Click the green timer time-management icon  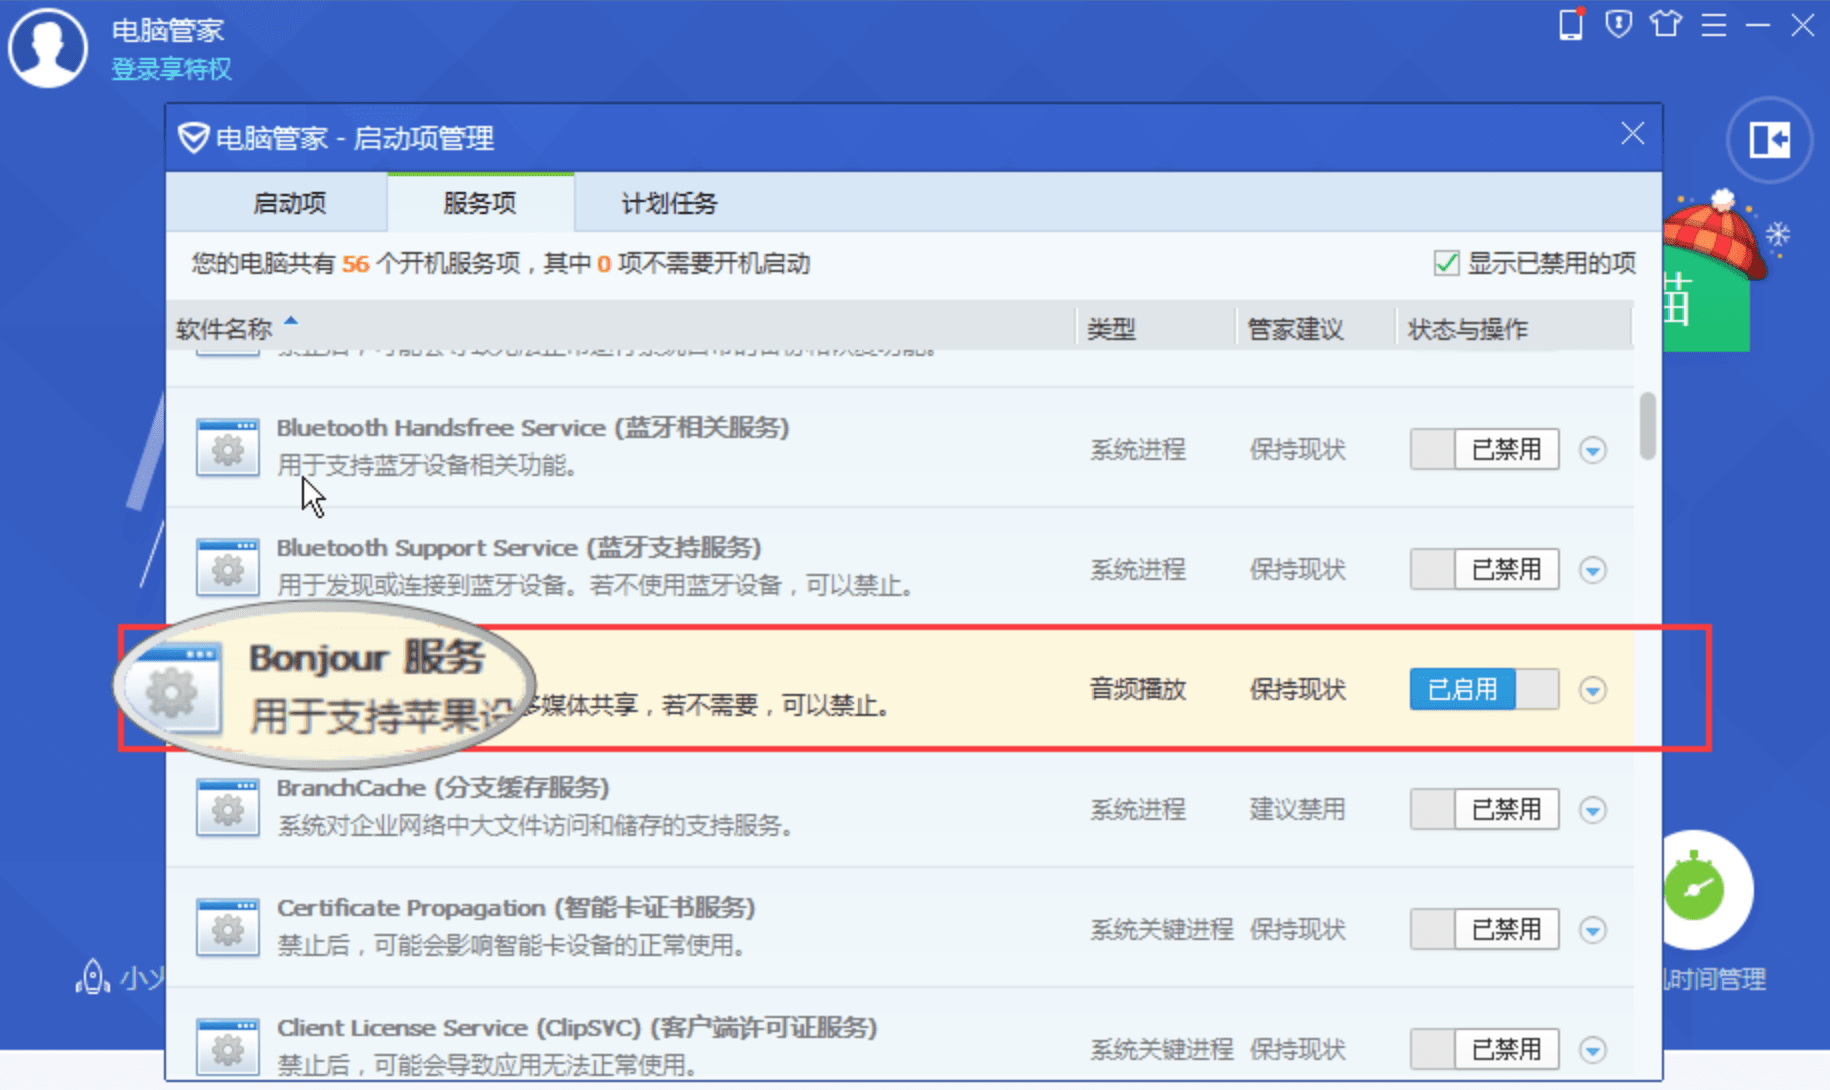1695,889
